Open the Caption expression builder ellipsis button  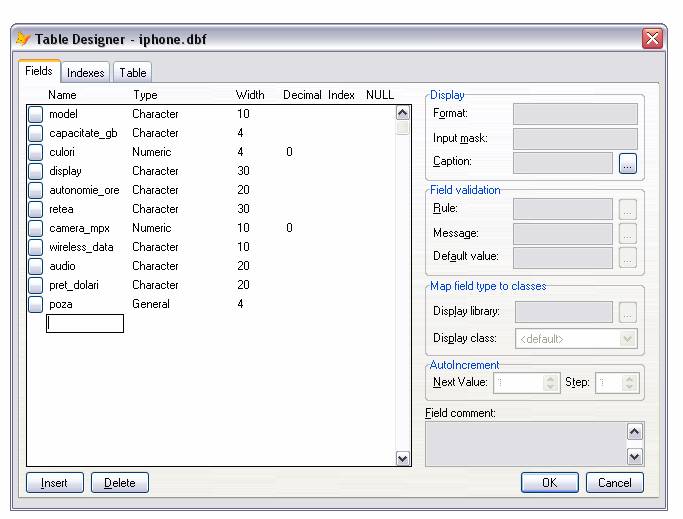[627, 163]
